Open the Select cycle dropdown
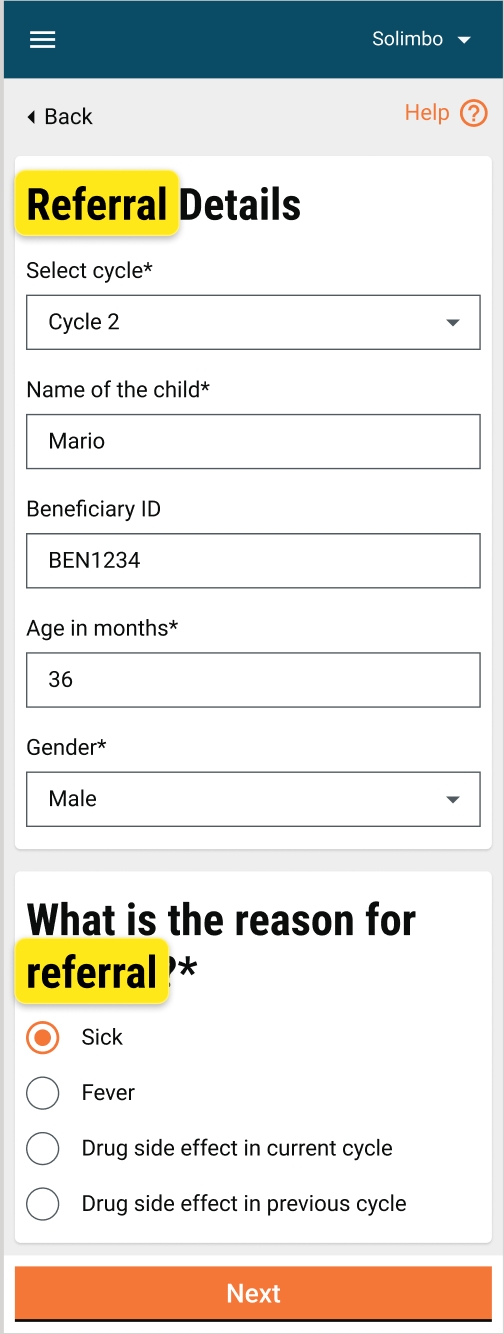The width and height of the screenshot is (504, 1334). (253, 322)
